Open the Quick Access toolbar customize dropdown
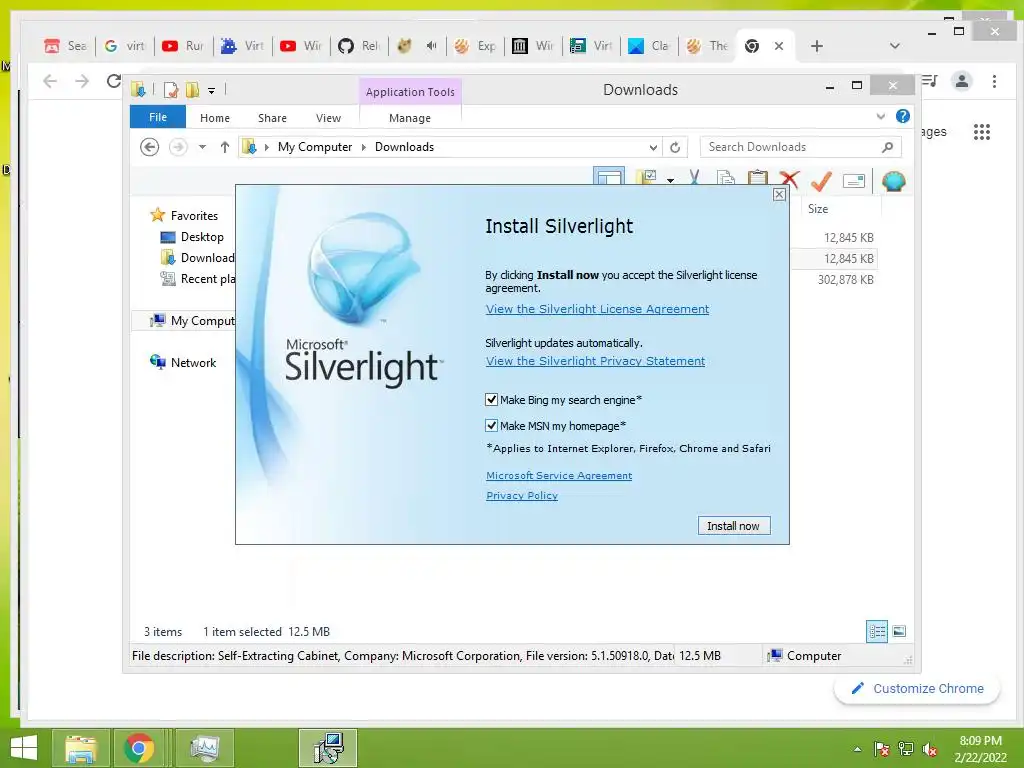This screenshot has height=768, width=1024. [211, 91]
